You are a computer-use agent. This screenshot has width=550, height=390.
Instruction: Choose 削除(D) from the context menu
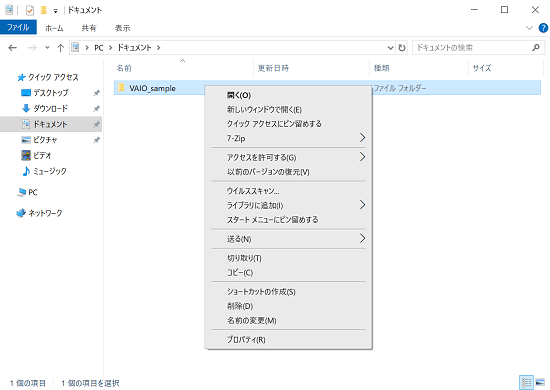[x=288, y=306]
